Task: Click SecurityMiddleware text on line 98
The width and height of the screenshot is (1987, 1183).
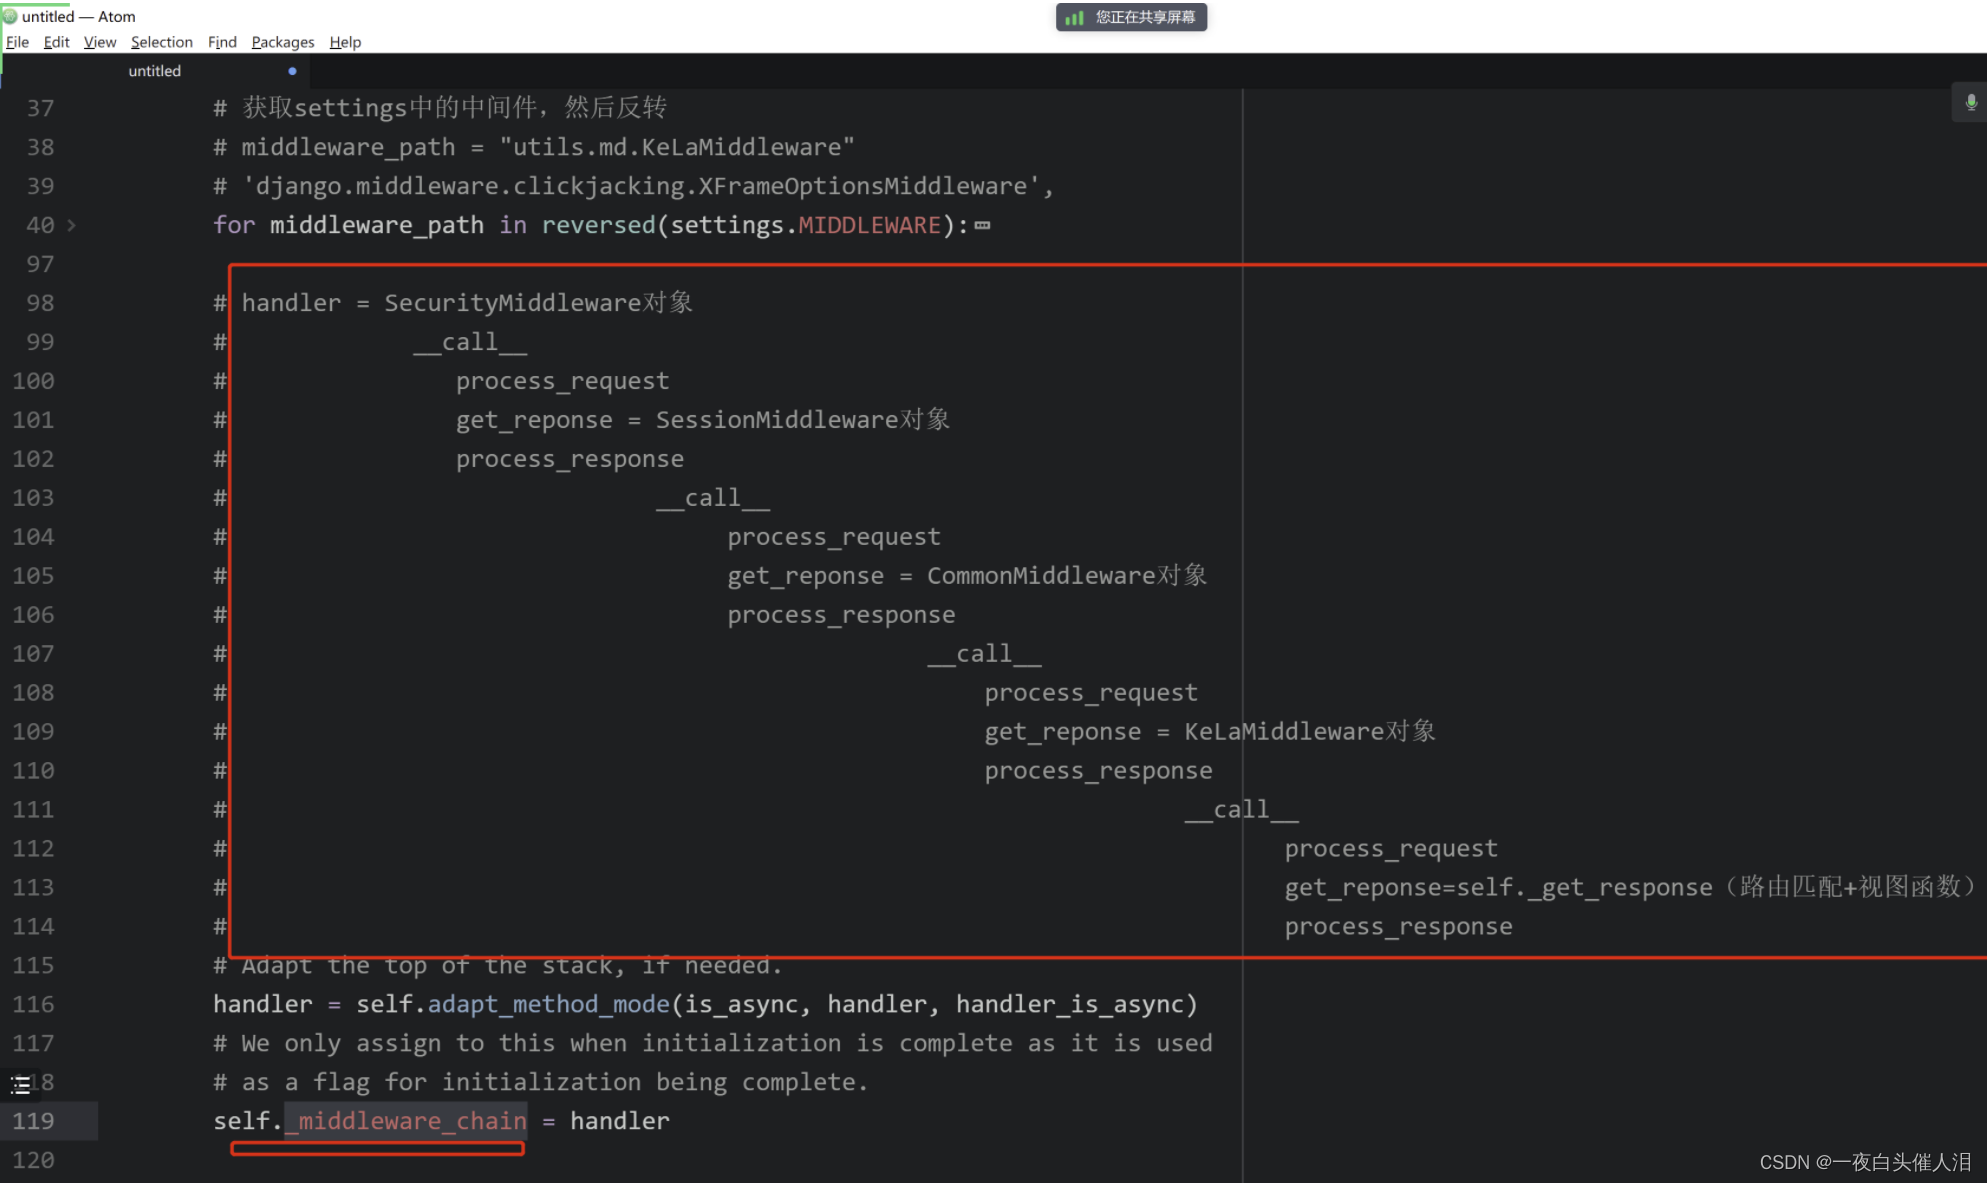Action: [513, 303]
